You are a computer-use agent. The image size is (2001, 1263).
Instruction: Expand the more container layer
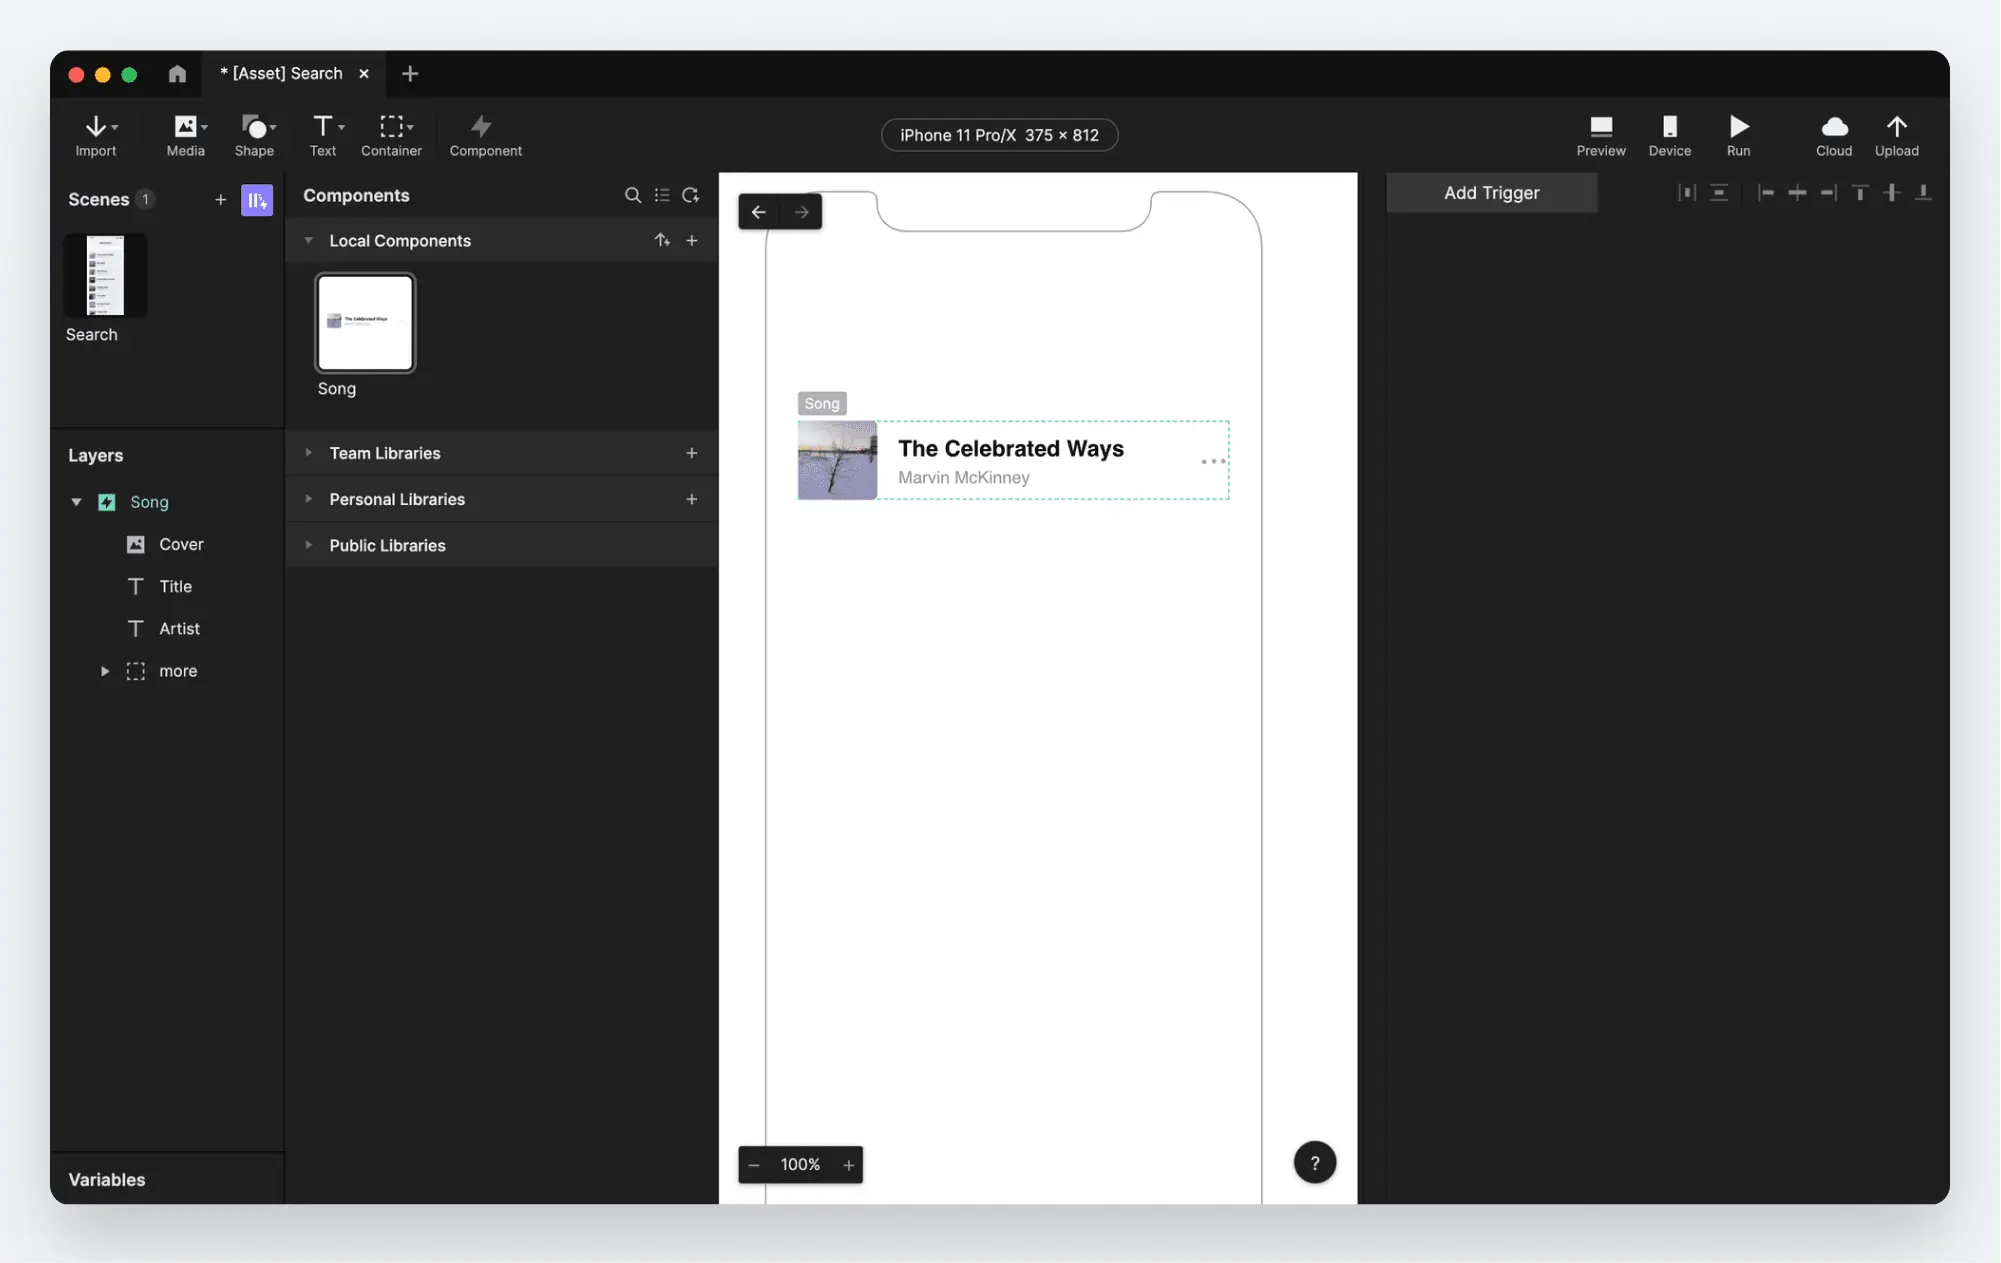104,671
